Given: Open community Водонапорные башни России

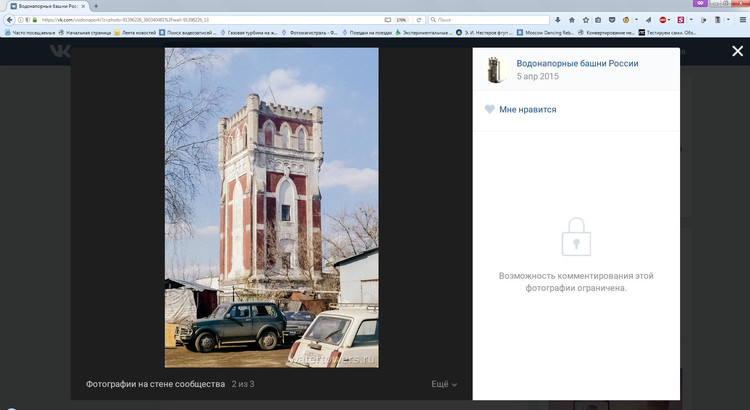Looking at the screenshot, I should [577, 63].
